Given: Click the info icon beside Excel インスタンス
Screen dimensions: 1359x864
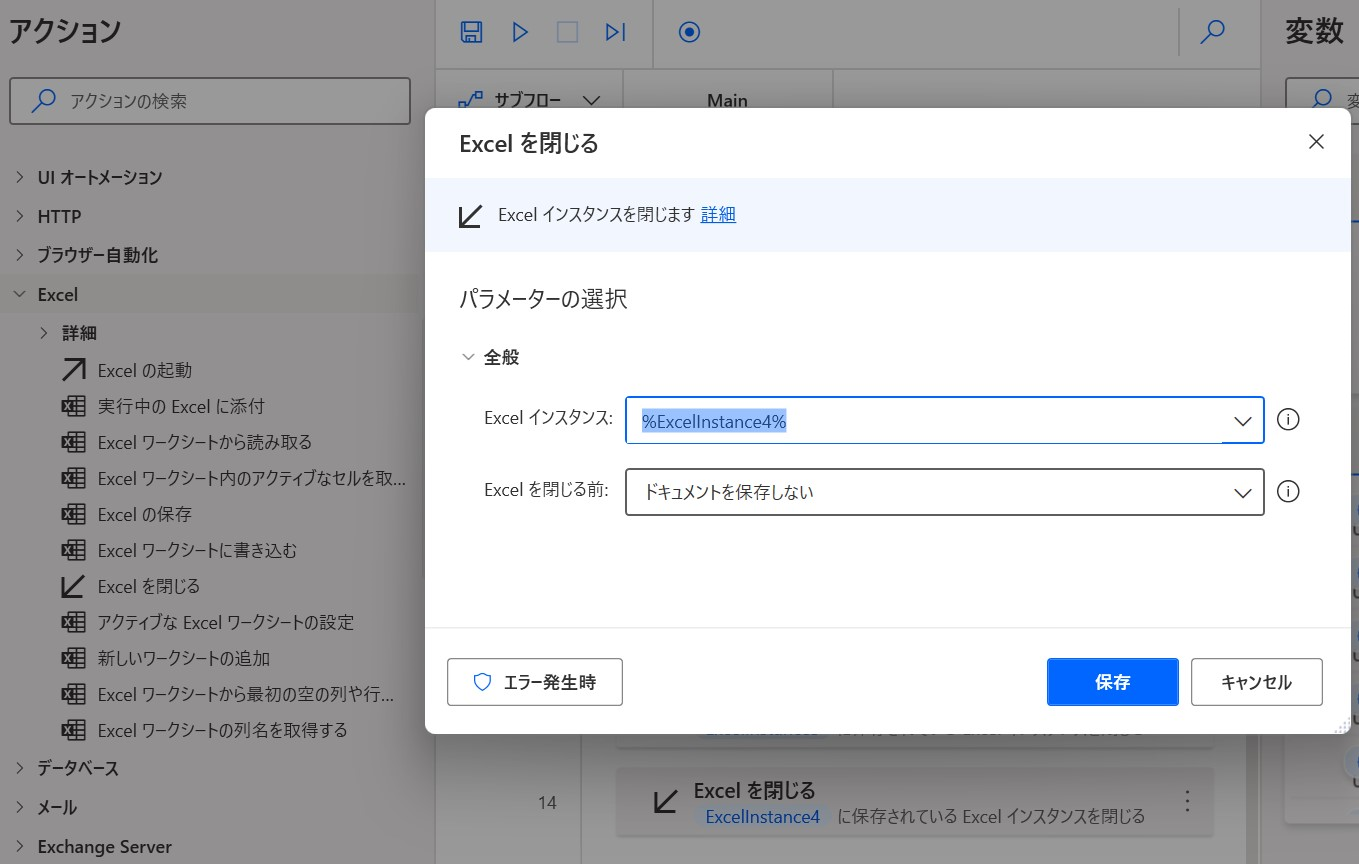Looking at the screenshot, I should pos(1288,420).
